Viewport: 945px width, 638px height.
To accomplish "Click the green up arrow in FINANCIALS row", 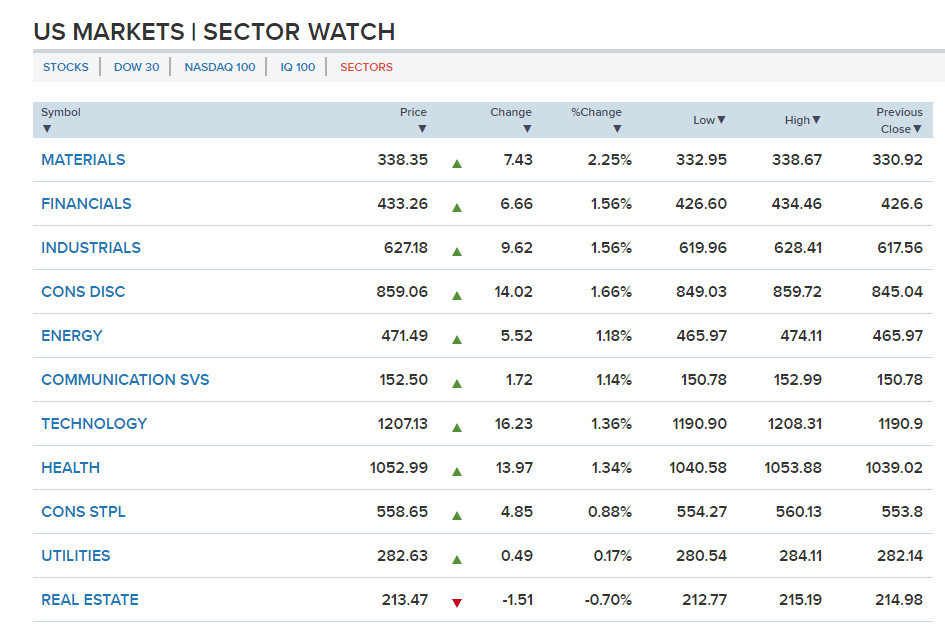I will coord(457,207).
